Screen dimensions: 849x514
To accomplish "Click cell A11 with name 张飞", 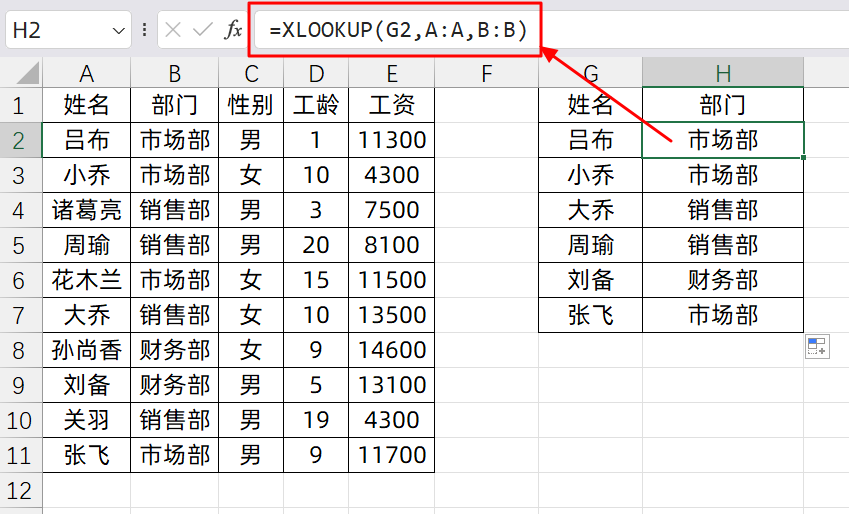I will 87,455.
